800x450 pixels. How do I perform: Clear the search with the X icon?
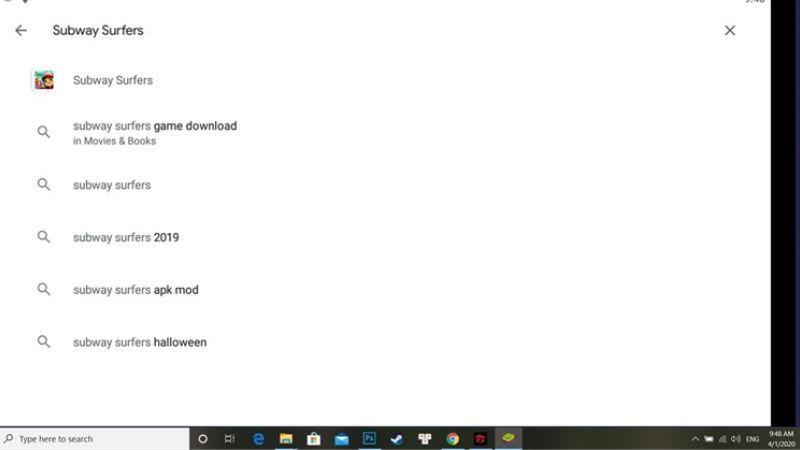729,31
